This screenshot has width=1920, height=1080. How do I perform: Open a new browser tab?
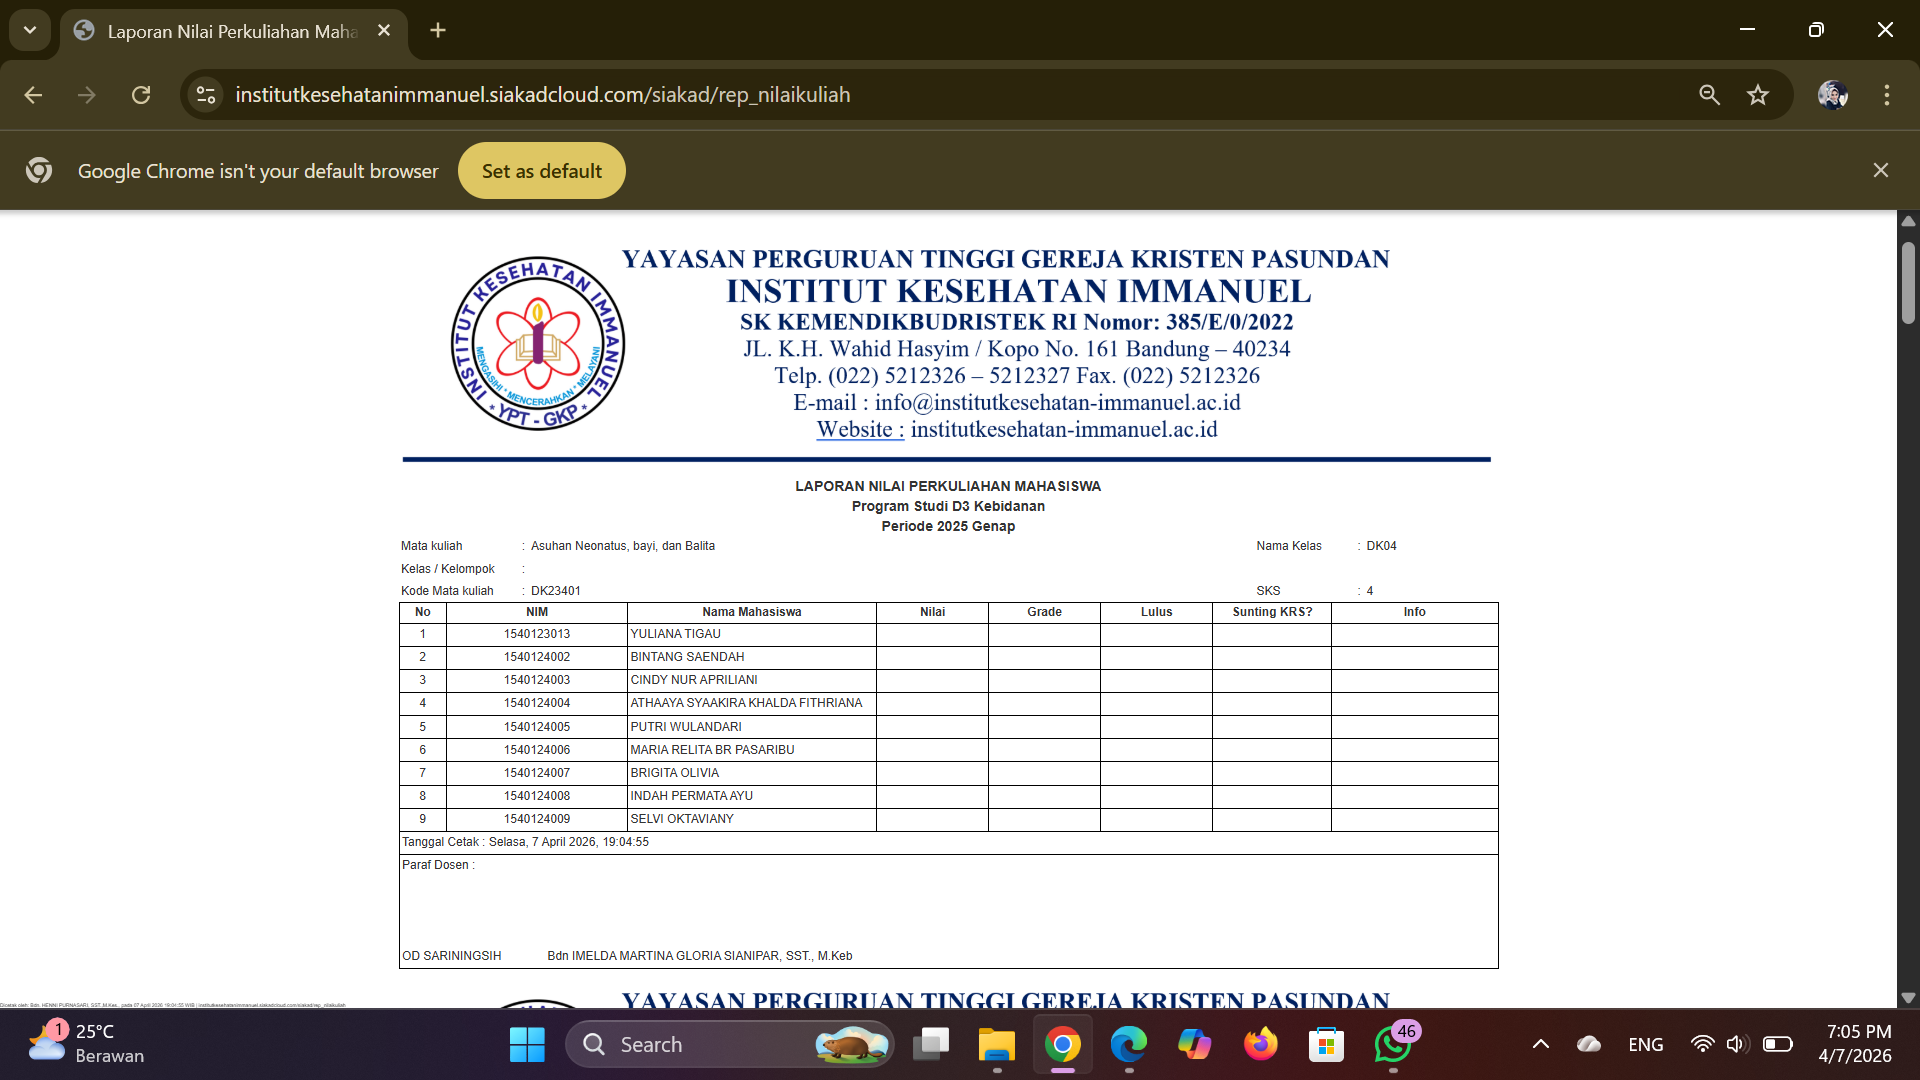point(438,31)
